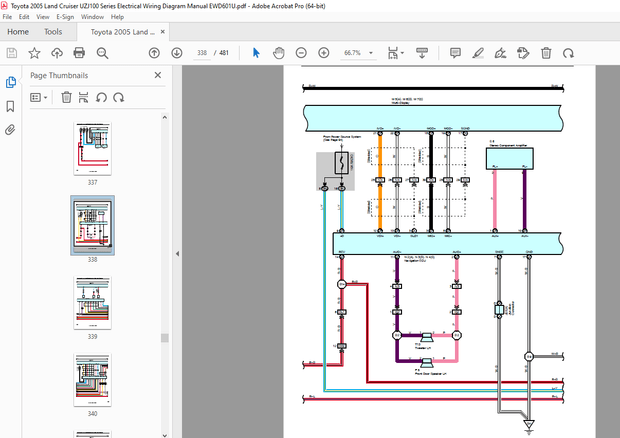Add a comment sticky note
This screenshot has height=438, width=620.
pyautogui.click(x=456, y=53)
